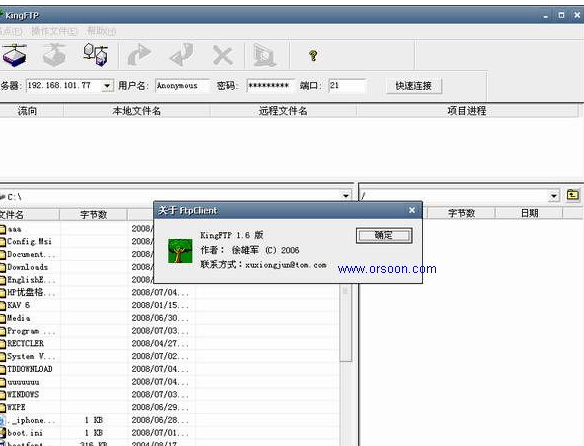Select the KAV 6 folder icon

point(3,306)
